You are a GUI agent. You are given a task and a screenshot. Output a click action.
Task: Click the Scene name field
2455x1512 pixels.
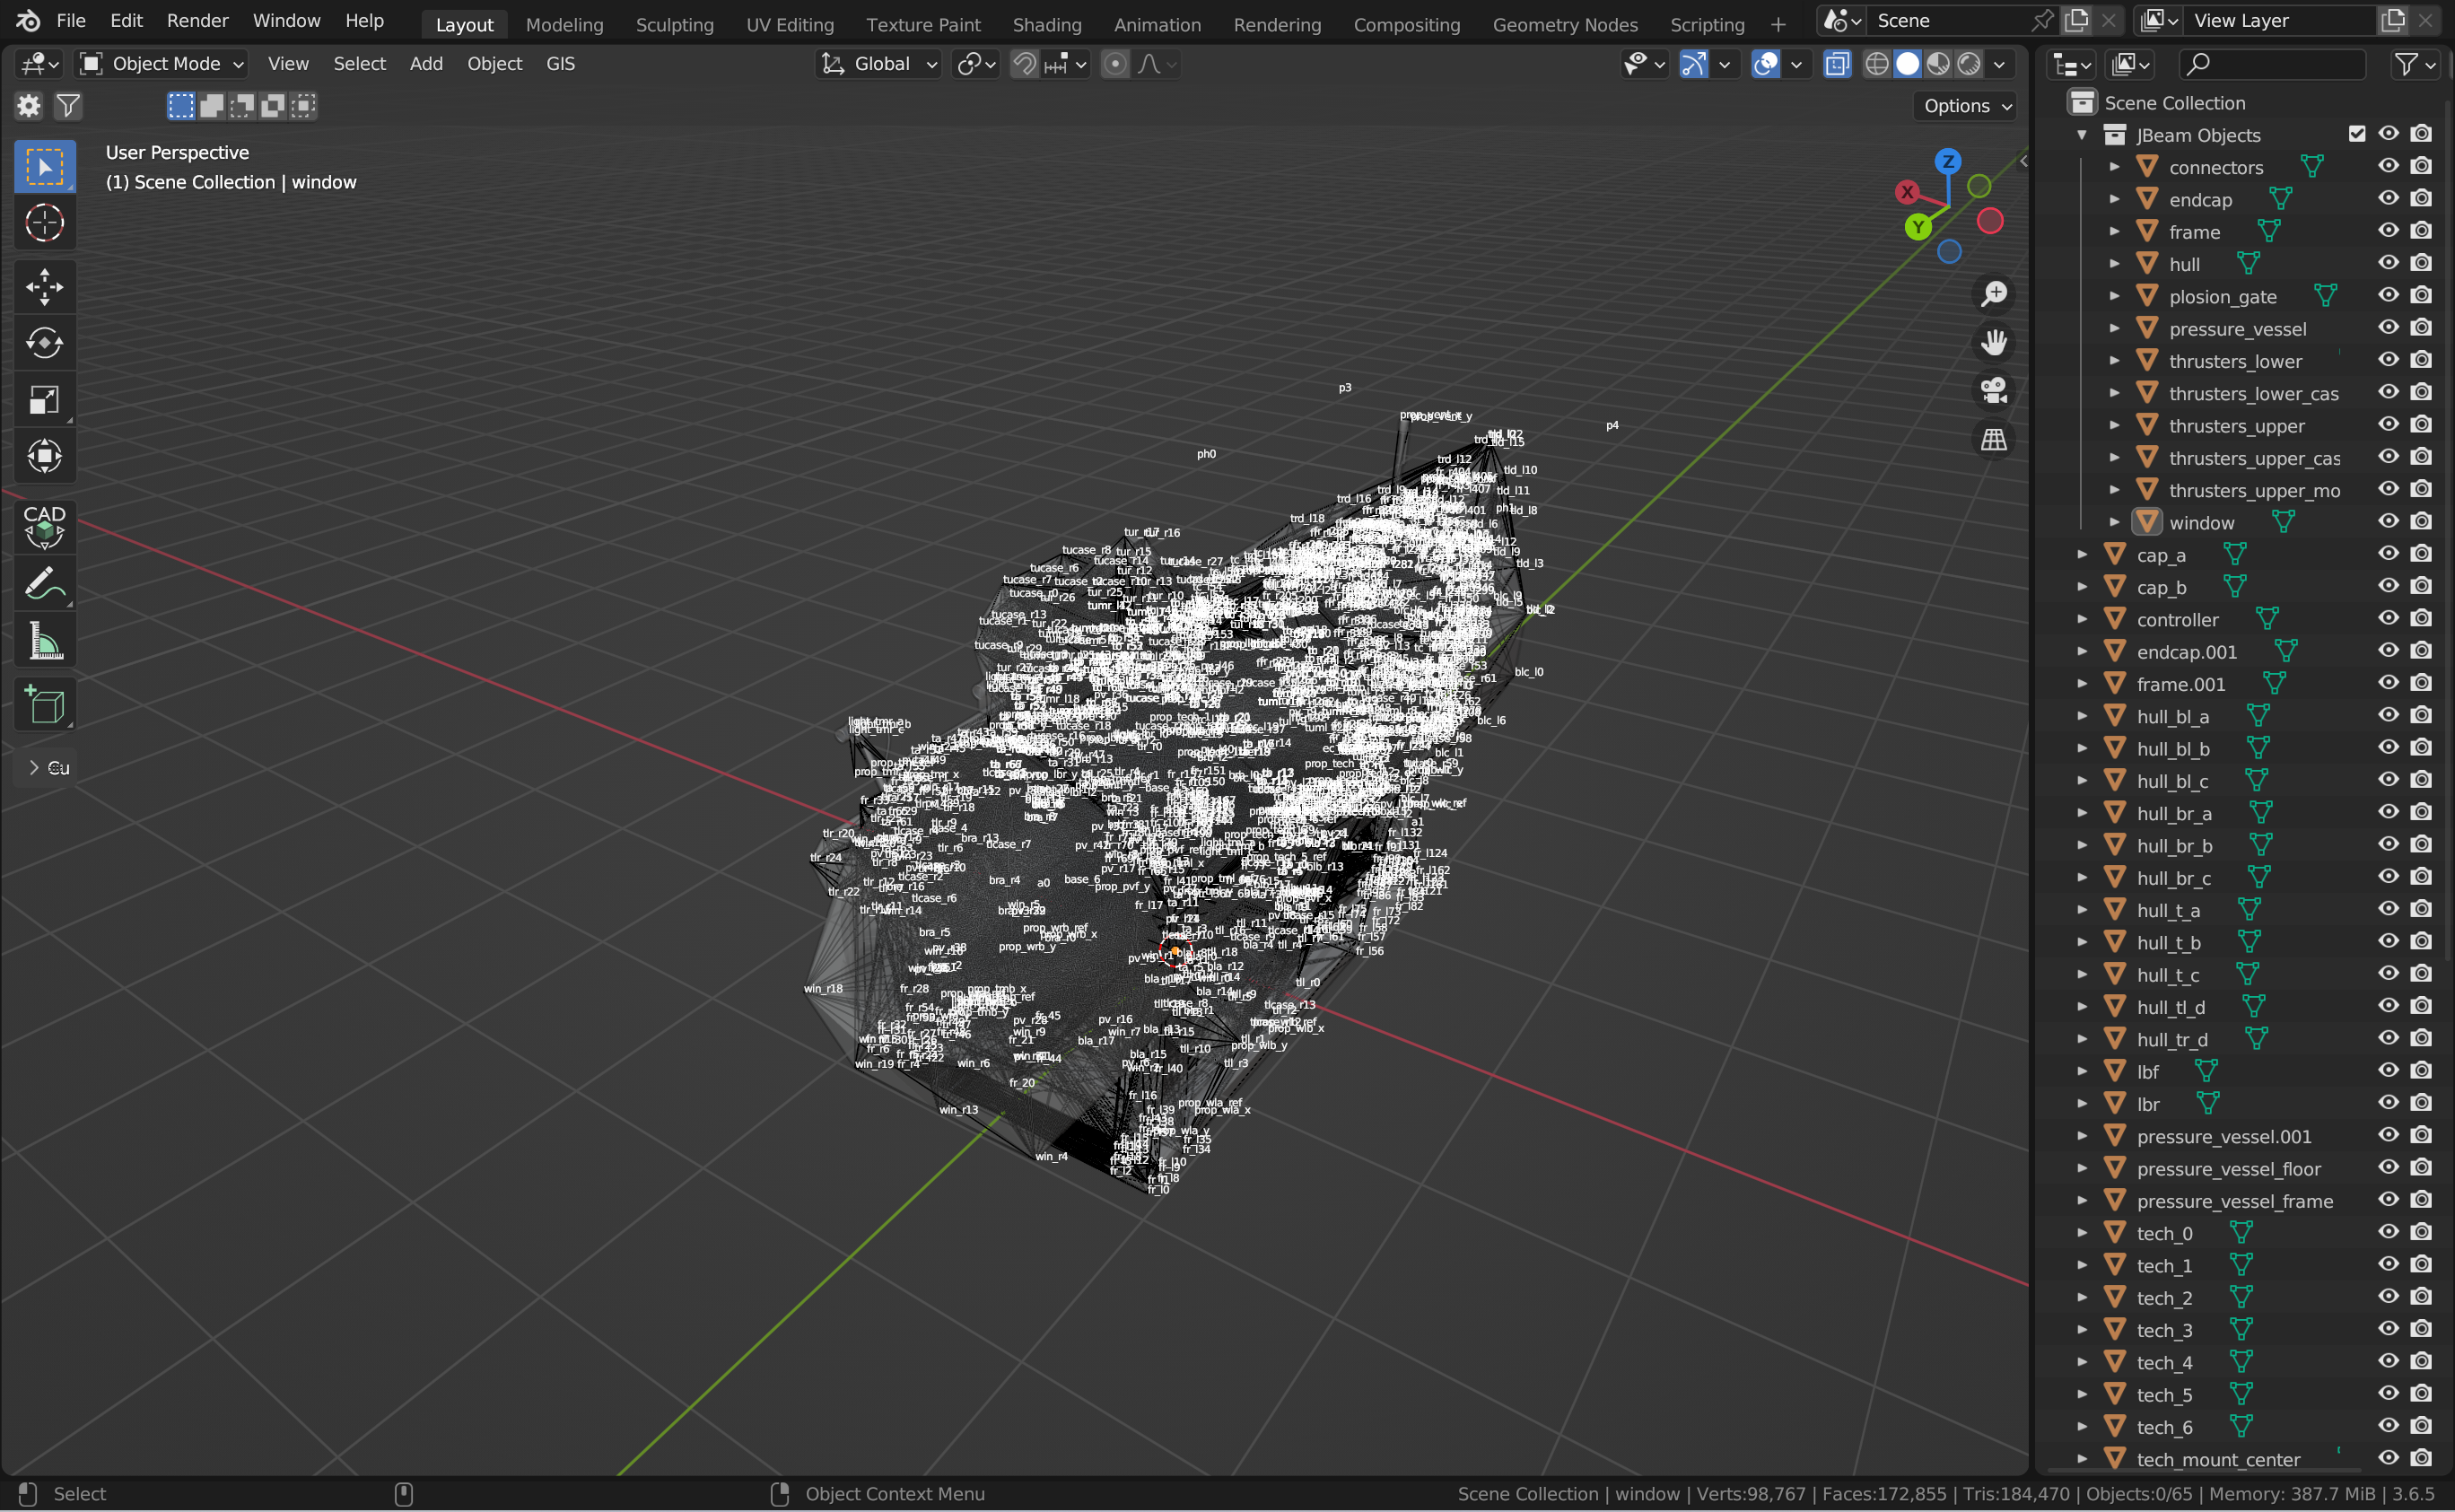tap(1948, 20)
